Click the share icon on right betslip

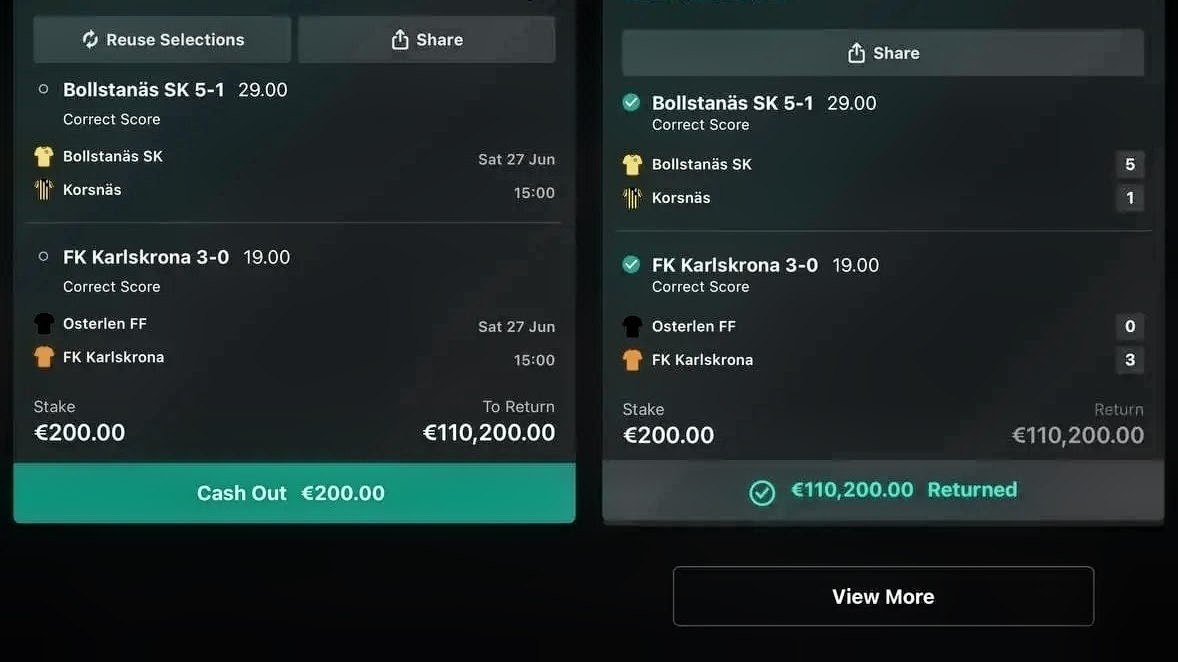(x=856, y=53)
